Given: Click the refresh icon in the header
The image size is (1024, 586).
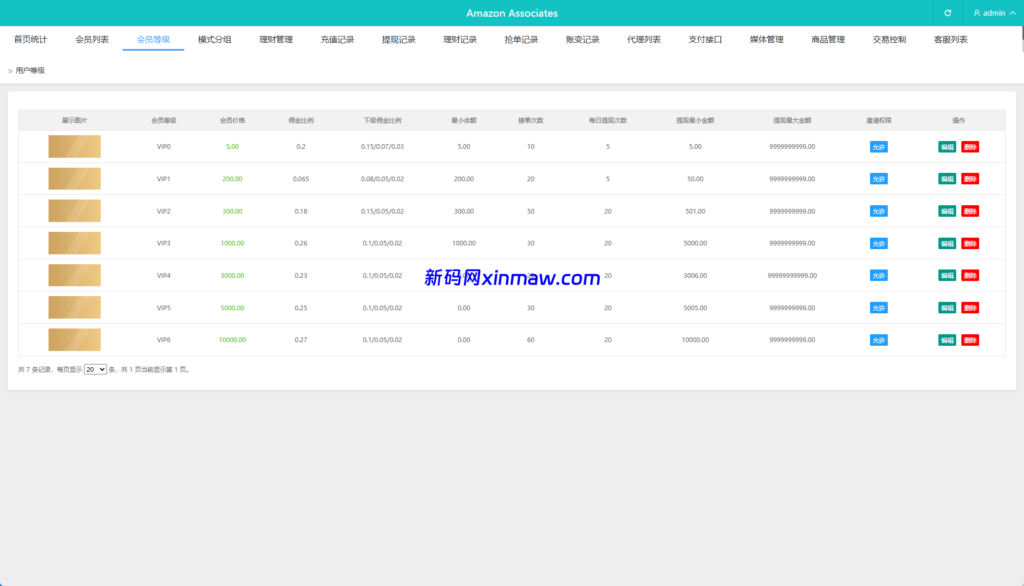Looking at the screenshot, I should [x=948, y=13].
